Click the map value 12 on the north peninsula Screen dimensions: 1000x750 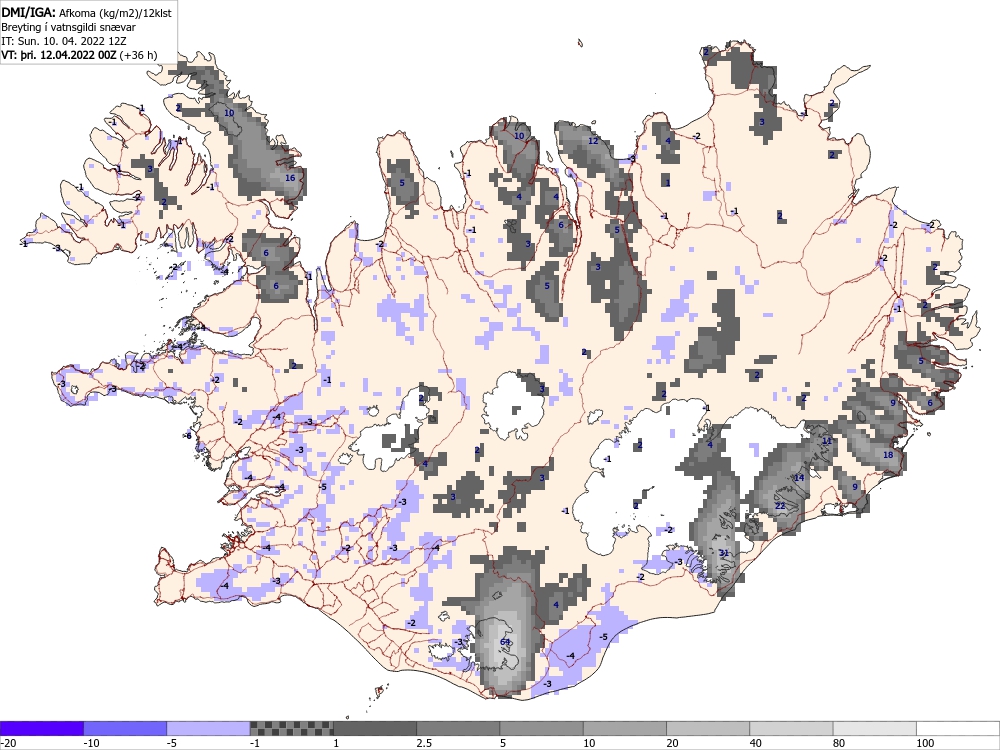pos(593,141)
